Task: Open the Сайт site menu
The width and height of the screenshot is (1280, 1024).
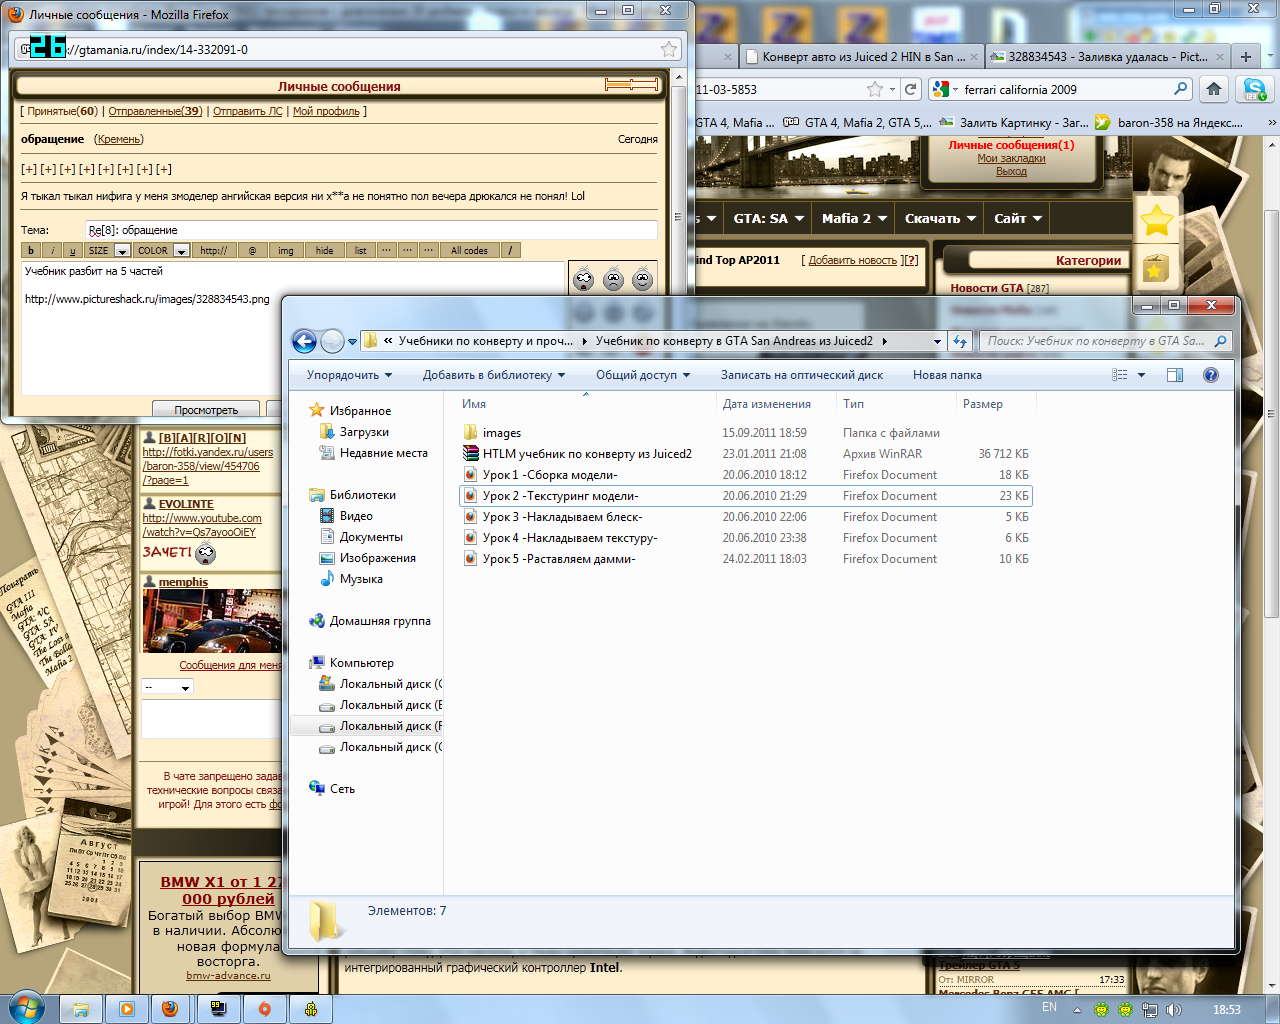Action: point(1018,218)
